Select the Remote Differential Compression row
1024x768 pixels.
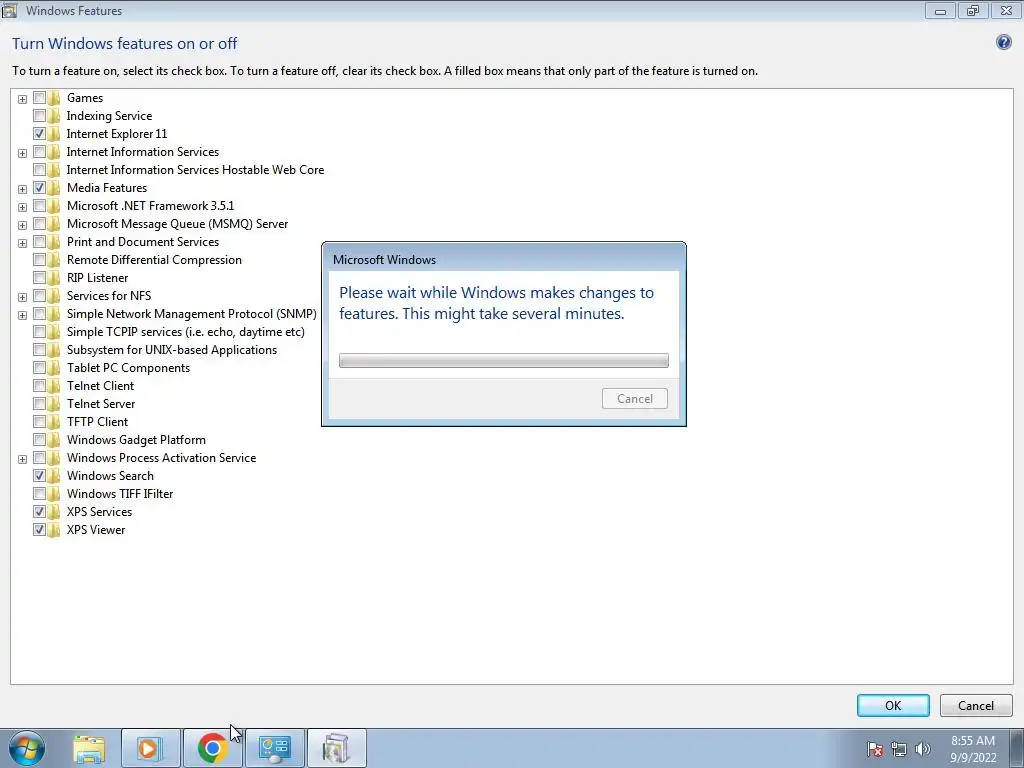[x=154, y=260]
